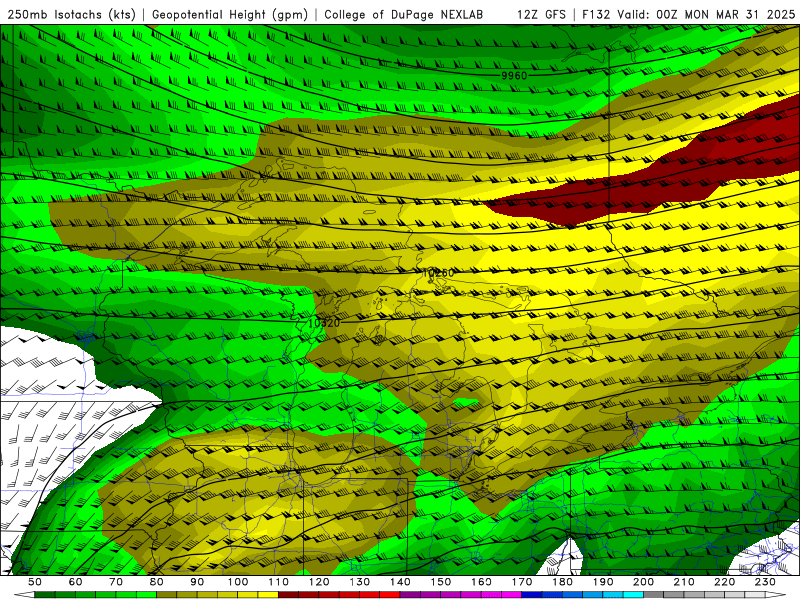
Task: Click the bright yellow legend swatch left of 110
Action: 268,594
